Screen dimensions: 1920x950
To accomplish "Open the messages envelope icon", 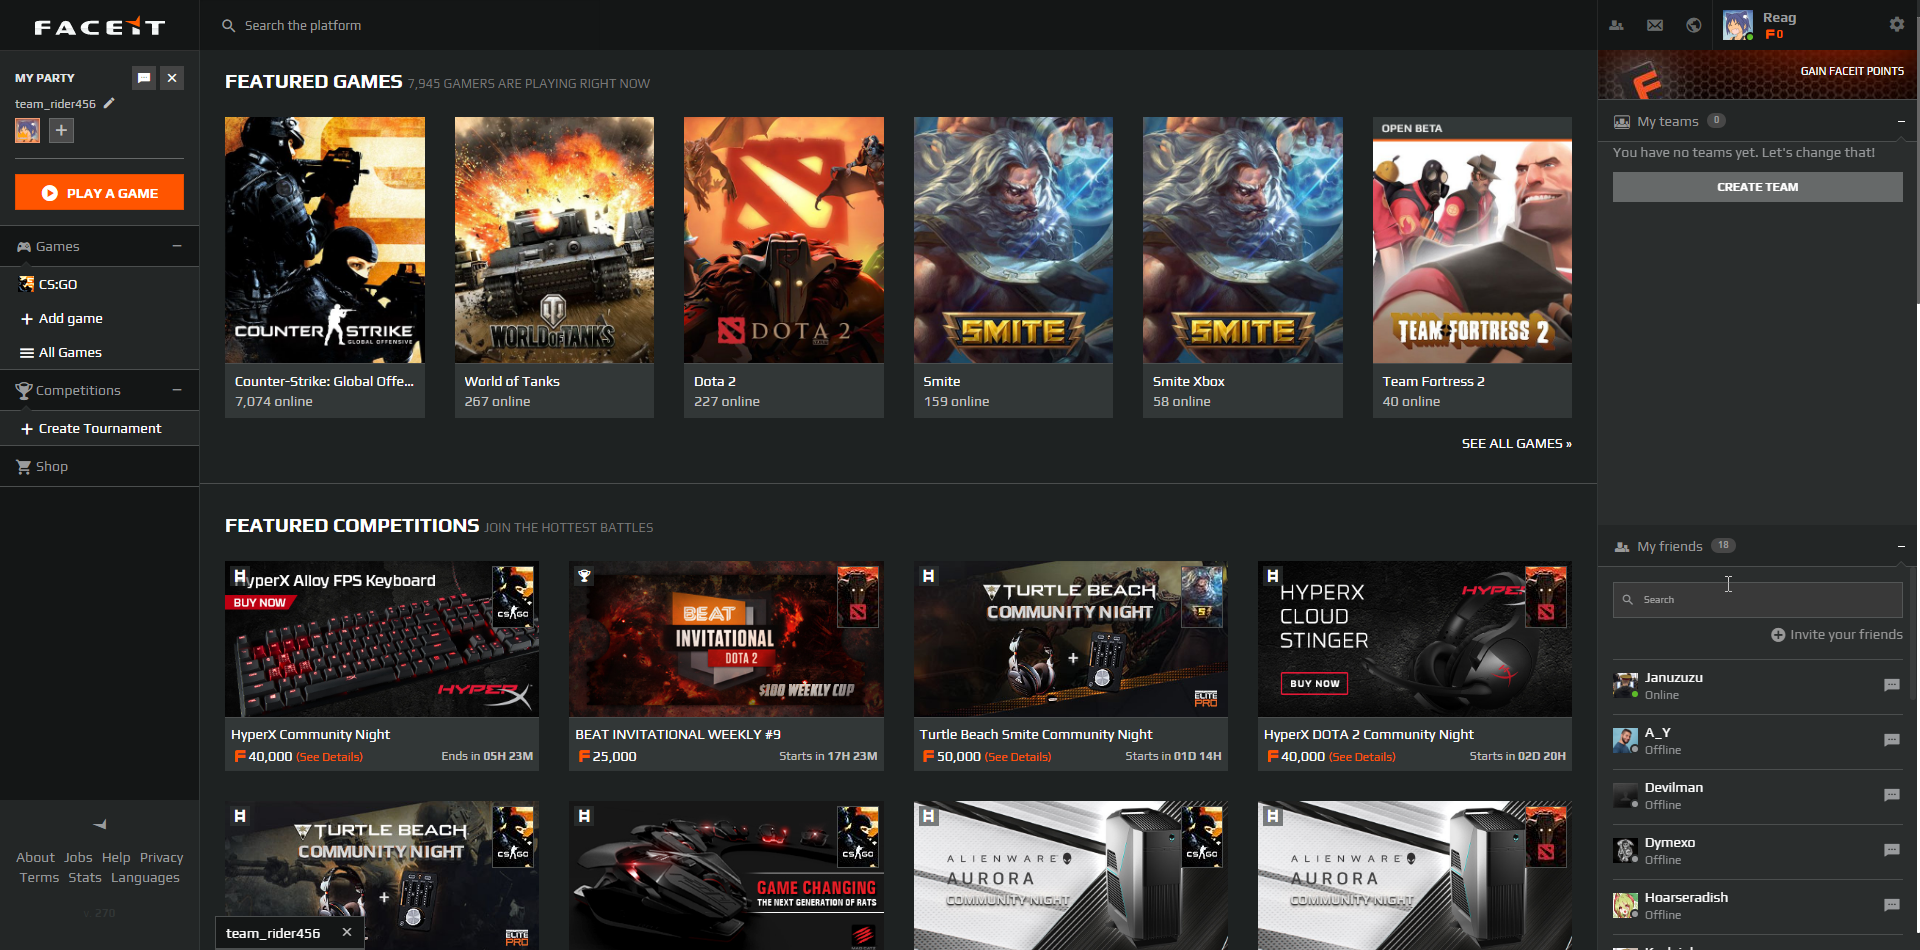I will click(1655, 25).
